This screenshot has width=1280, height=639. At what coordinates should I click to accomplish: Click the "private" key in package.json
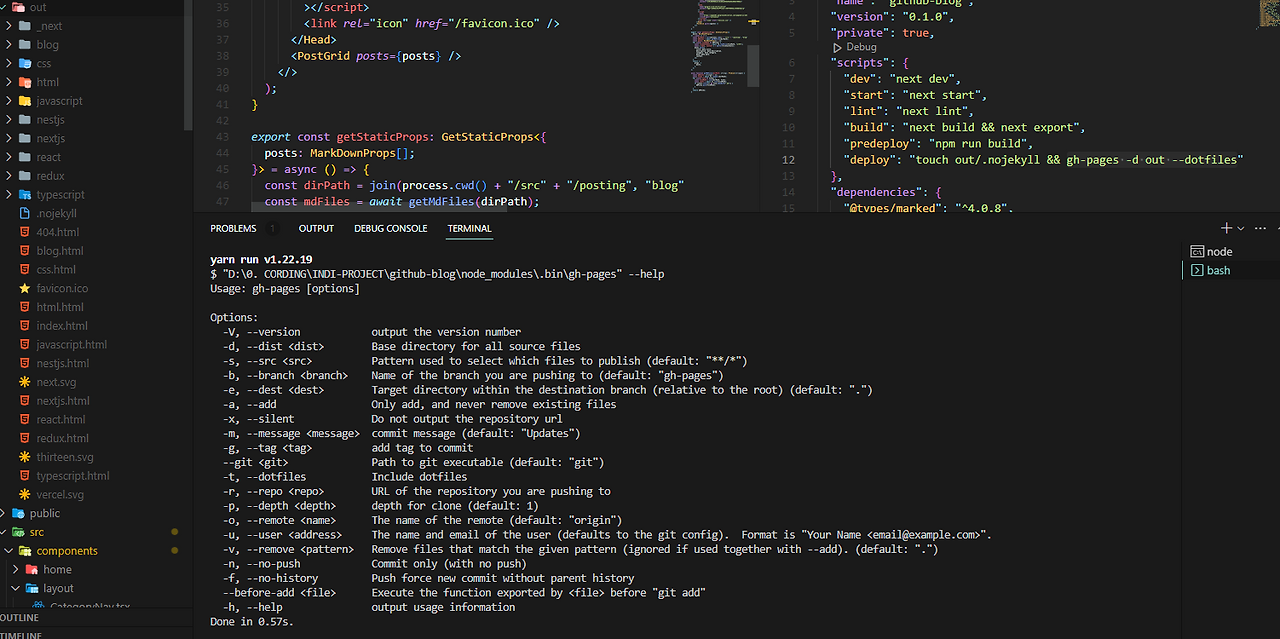(859, 32)
